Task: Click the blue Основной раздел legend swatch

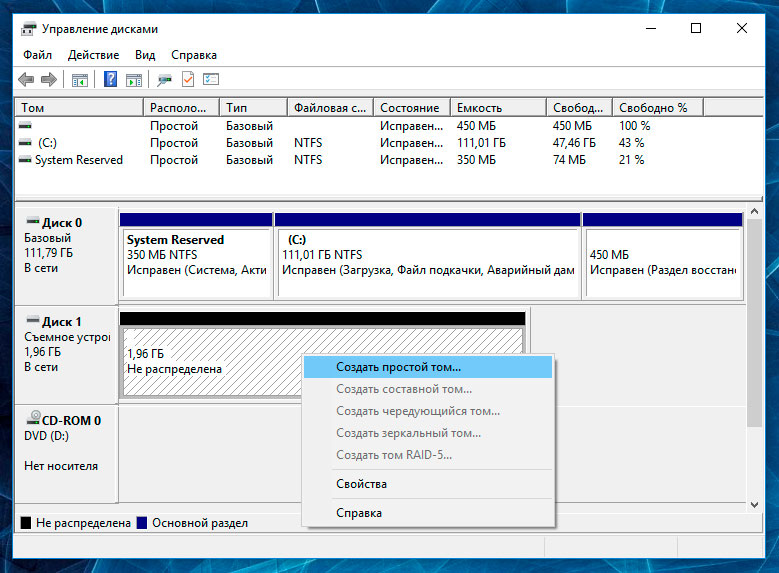Action: pyautogui.click(x=142, y=523)
